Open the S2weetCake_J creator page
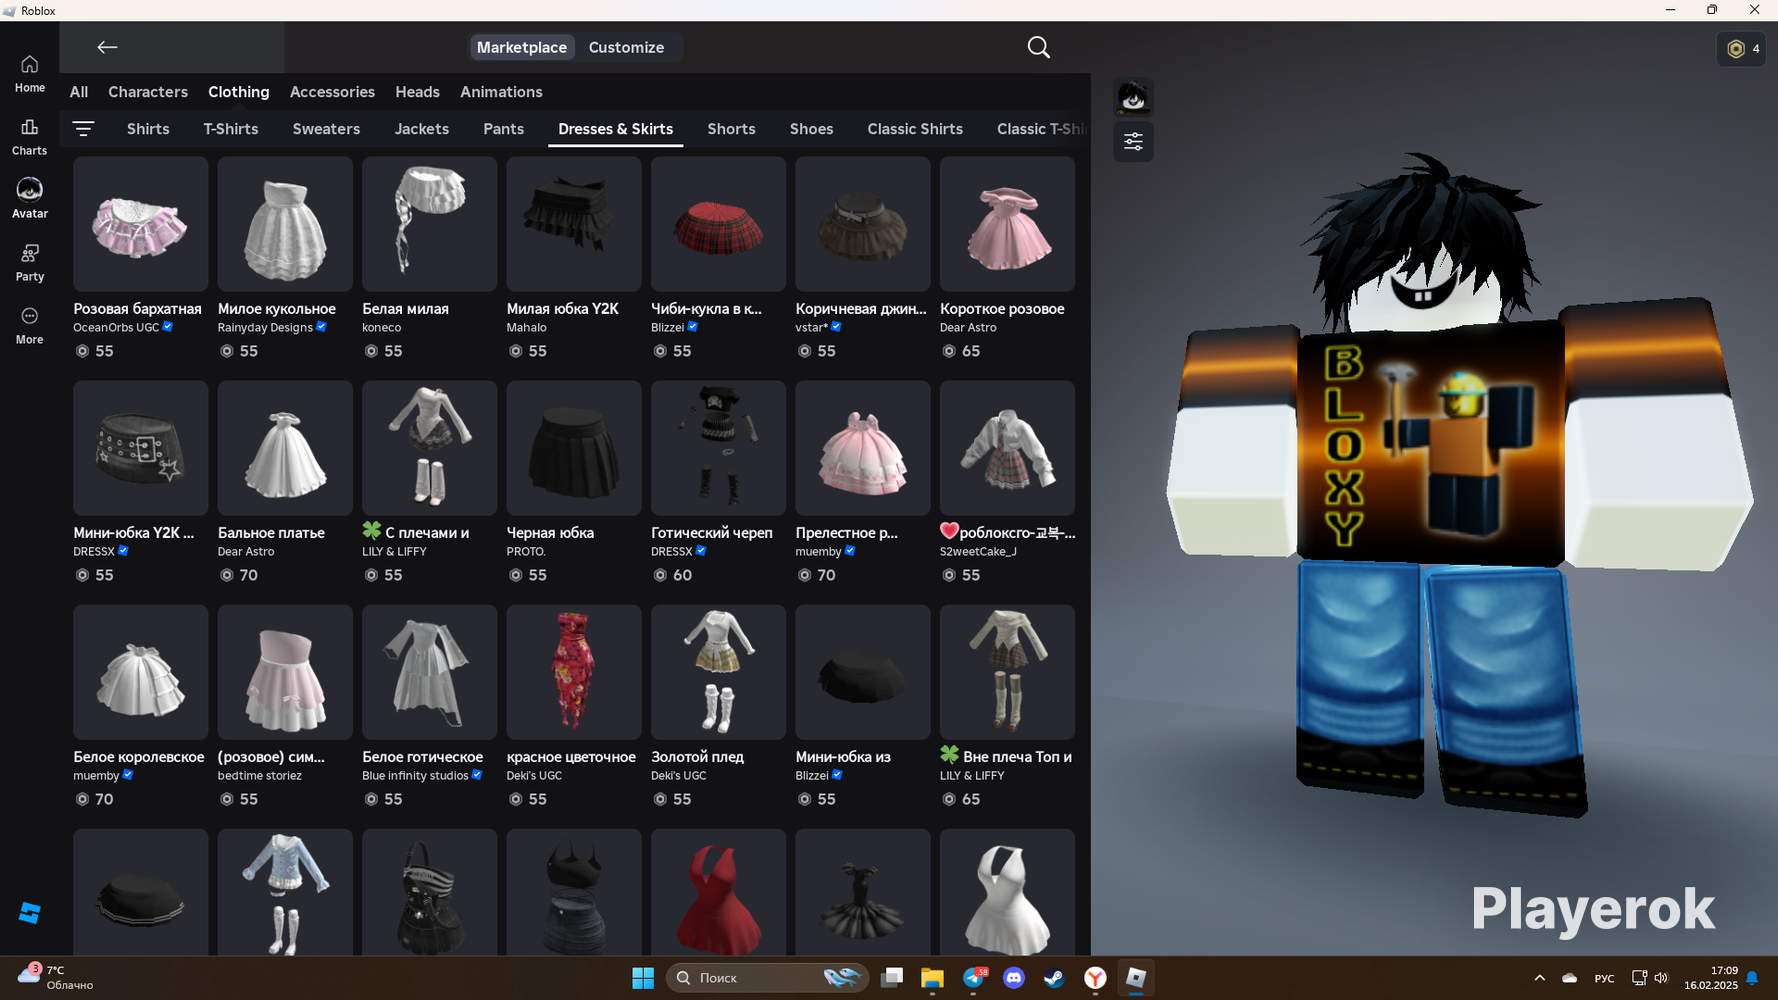 point(978,552)
